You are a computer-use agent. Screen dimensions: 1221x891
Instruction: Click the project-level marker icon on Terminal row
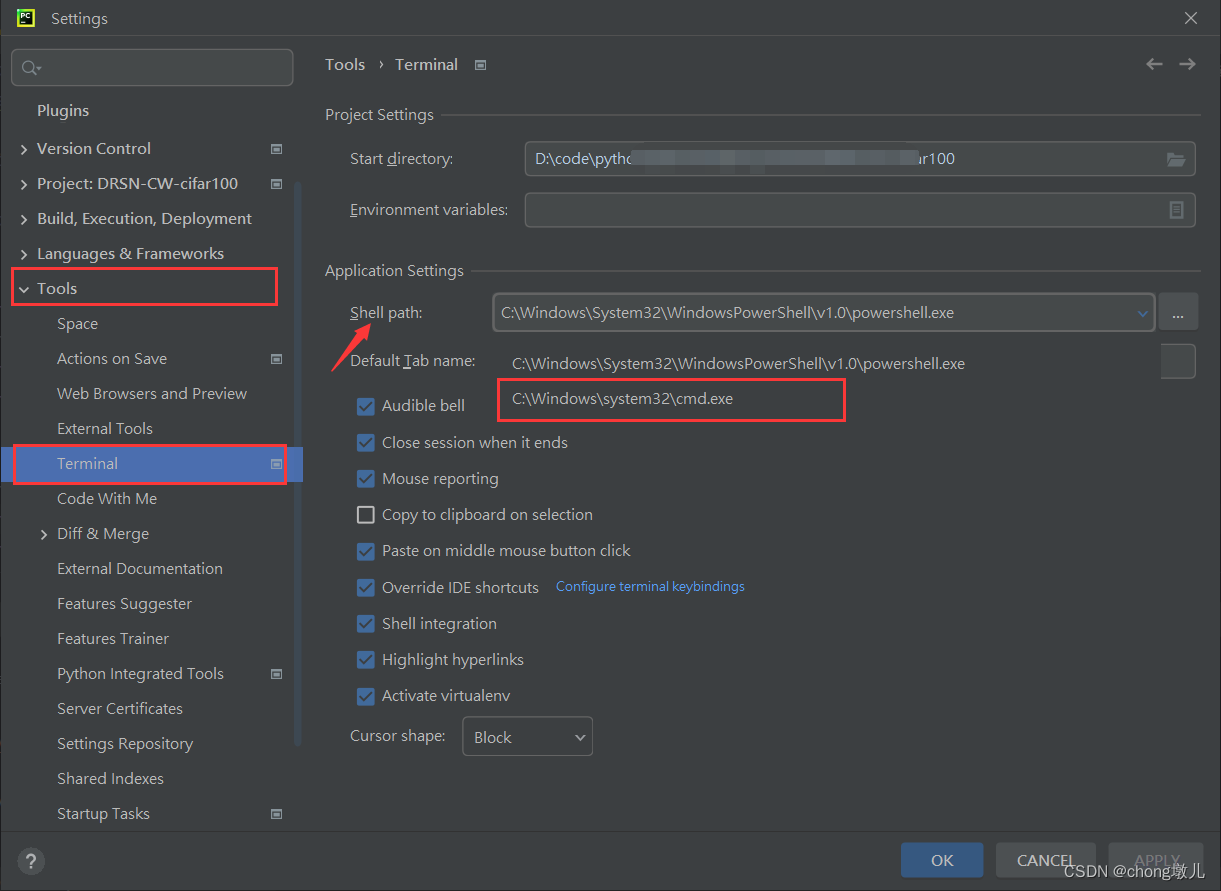[277, 464]
